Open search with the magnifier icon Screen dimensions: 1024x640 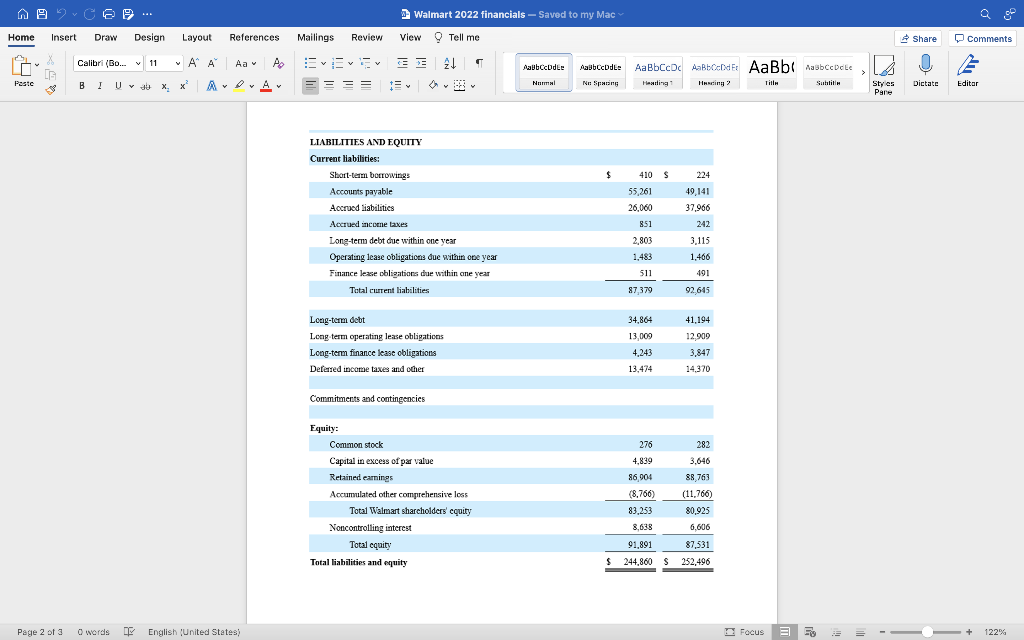[x=985, y=14]
